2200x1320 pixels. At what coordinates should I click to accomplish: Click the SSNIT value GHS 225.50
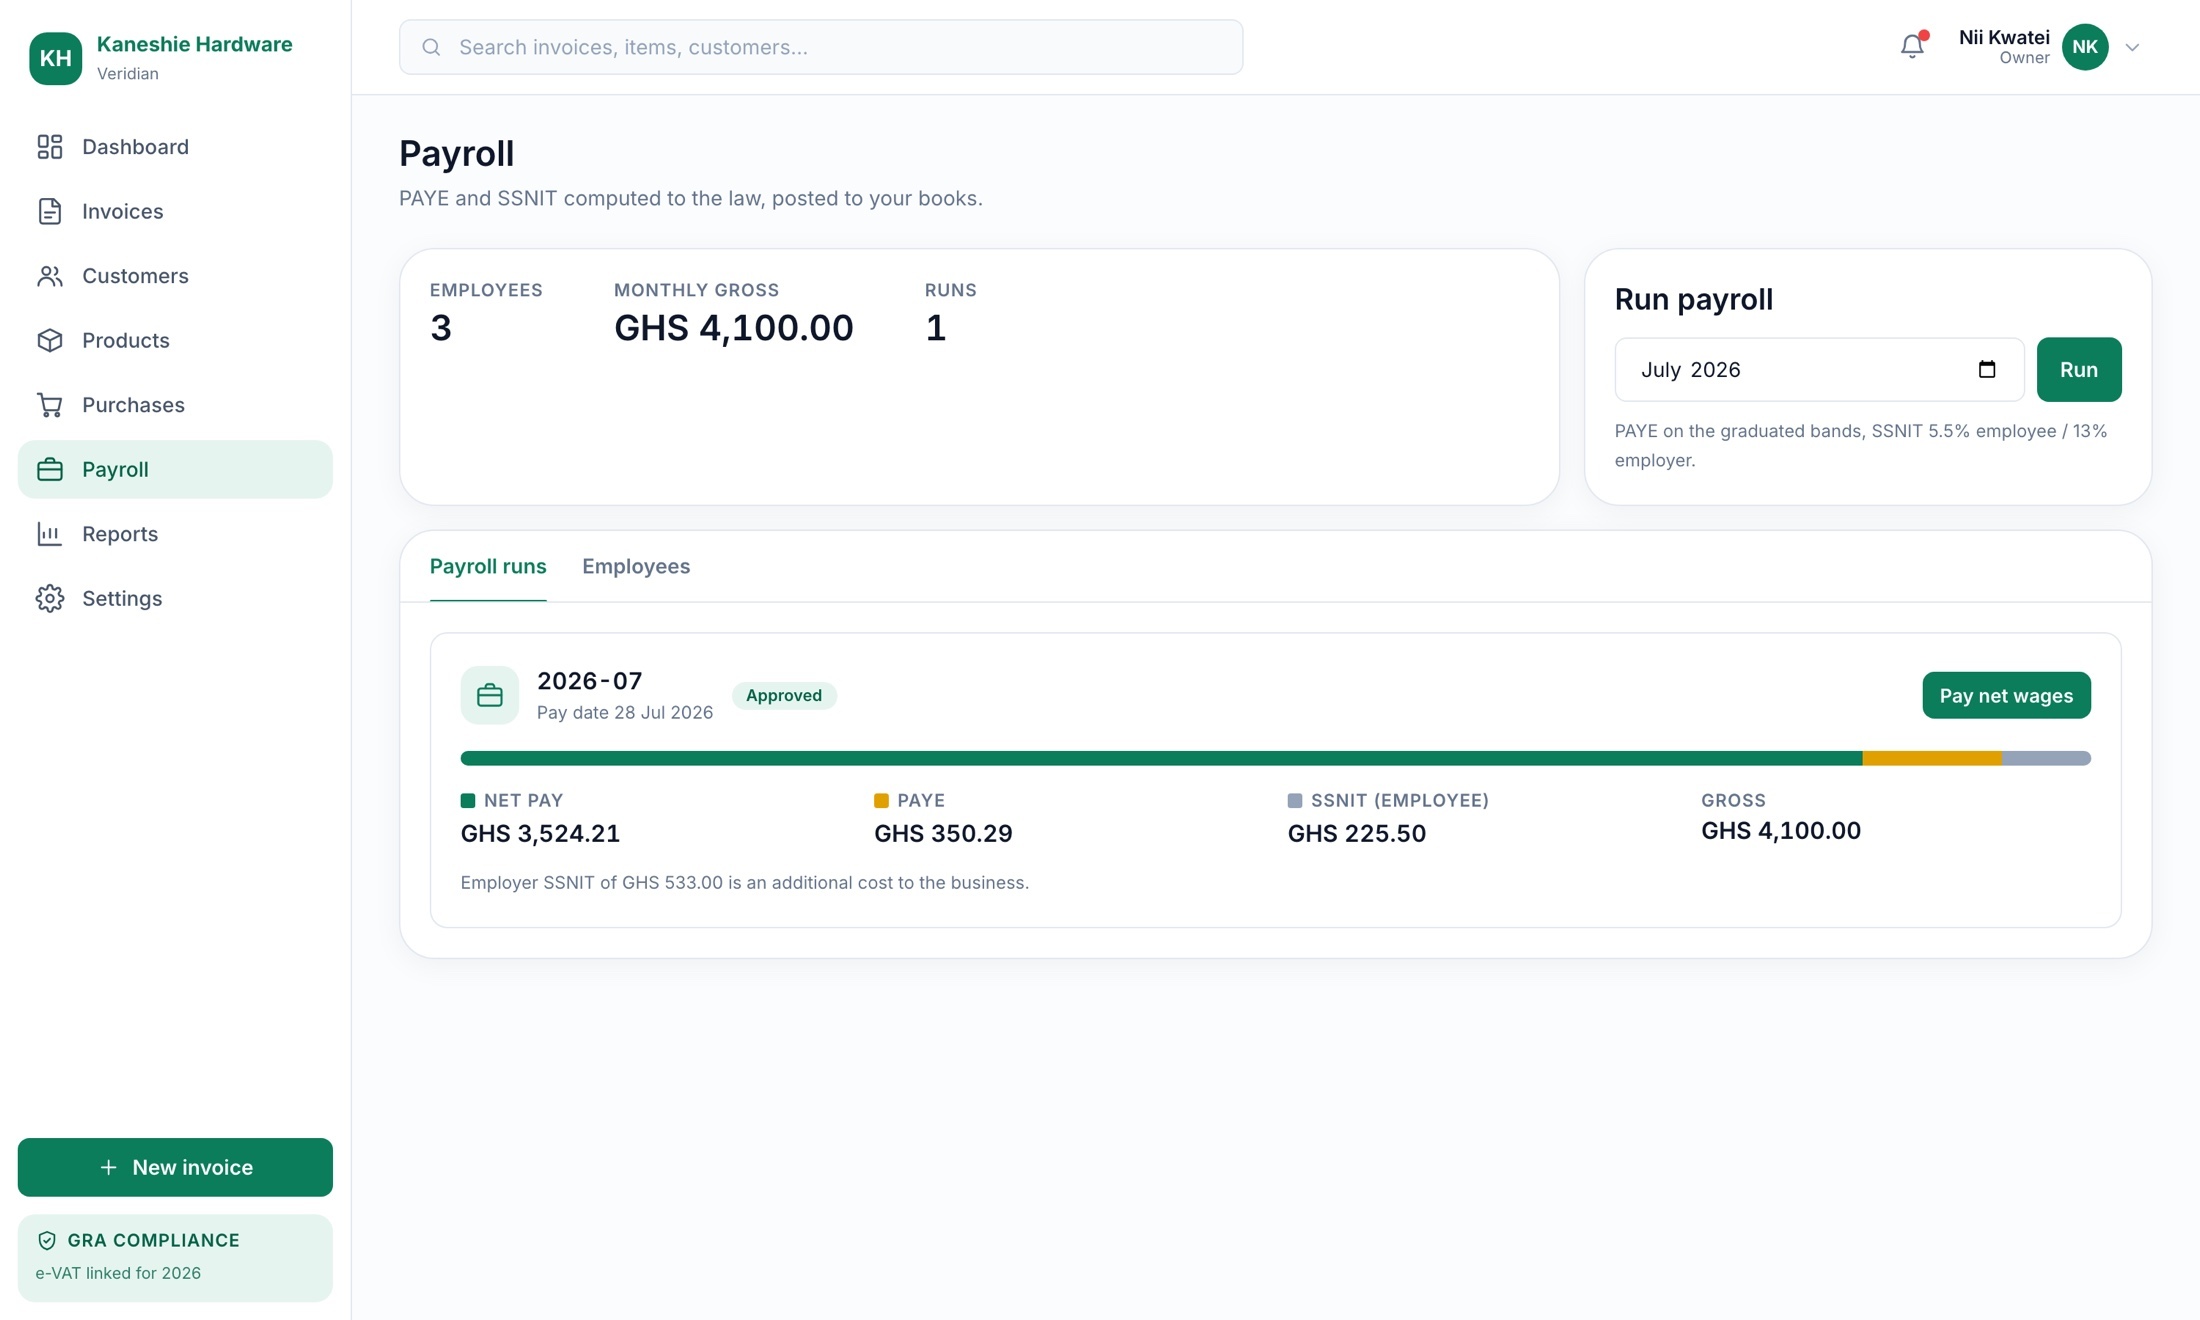[x=1357, y=833]
